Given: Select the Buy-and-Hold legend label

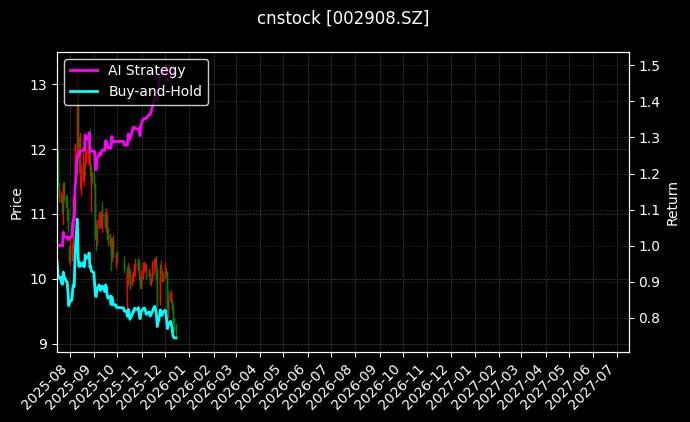Looking at the screenshot, I should [x=155, y=91].
